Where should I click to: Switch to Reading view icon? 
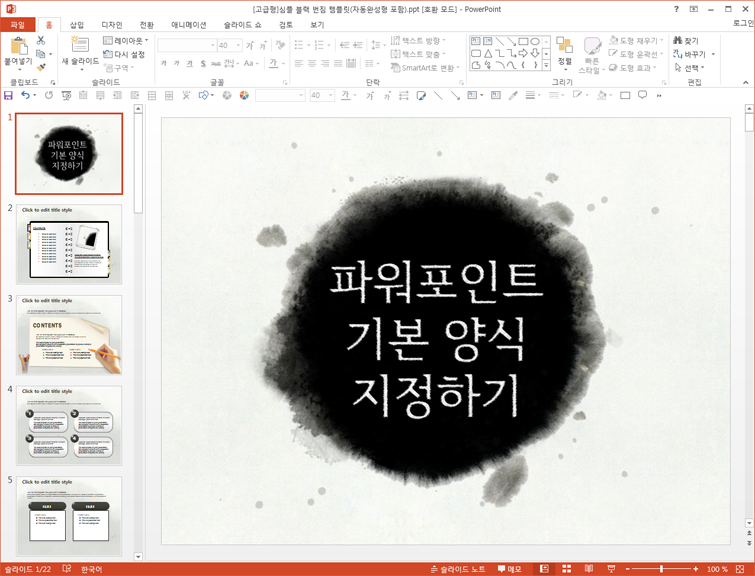(x=589, y=569)
